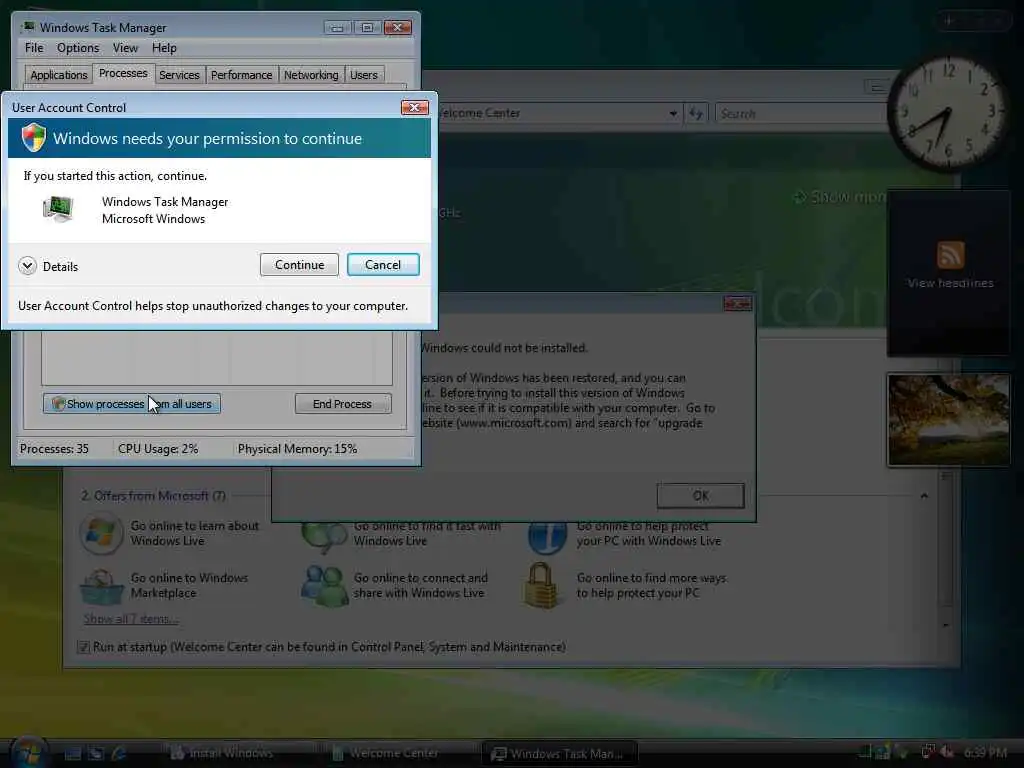Open the View menu in Task Manager
The height and width of the screenshot is (768, 1024).
[x=125, y=48]
